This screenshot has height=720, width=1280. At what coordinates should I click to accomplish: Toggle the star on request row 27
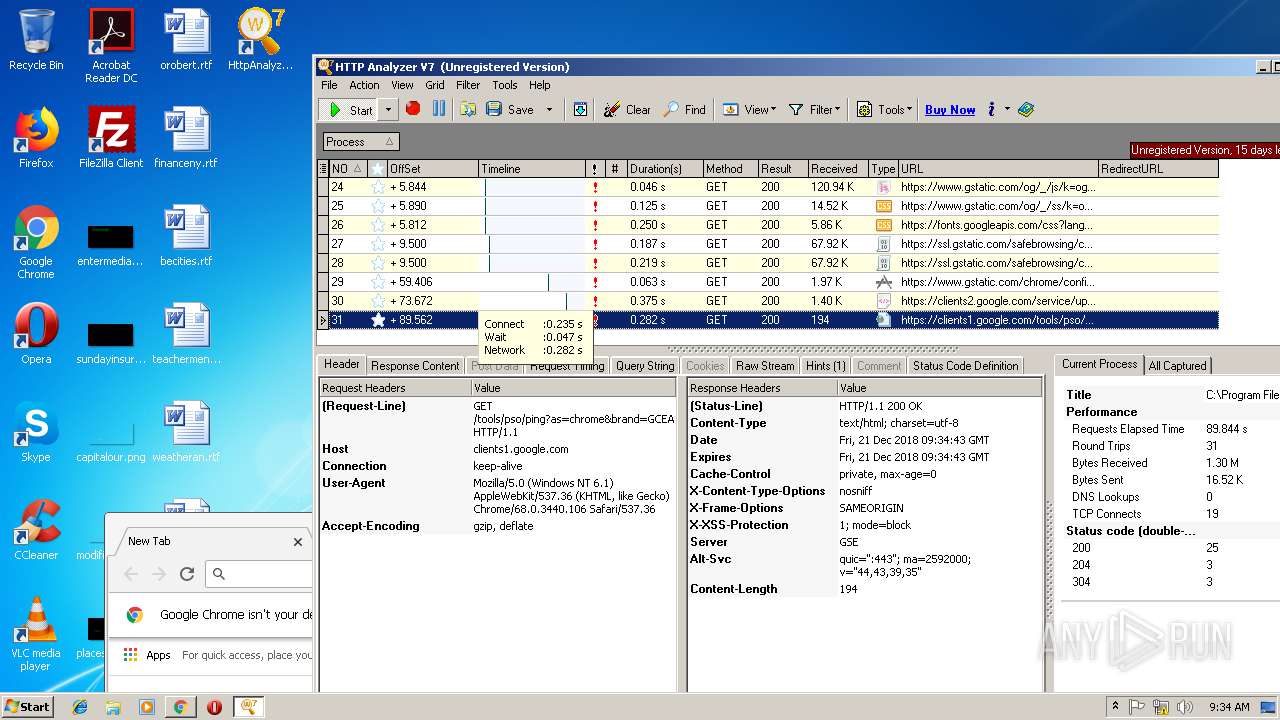[x=378, y=244]
